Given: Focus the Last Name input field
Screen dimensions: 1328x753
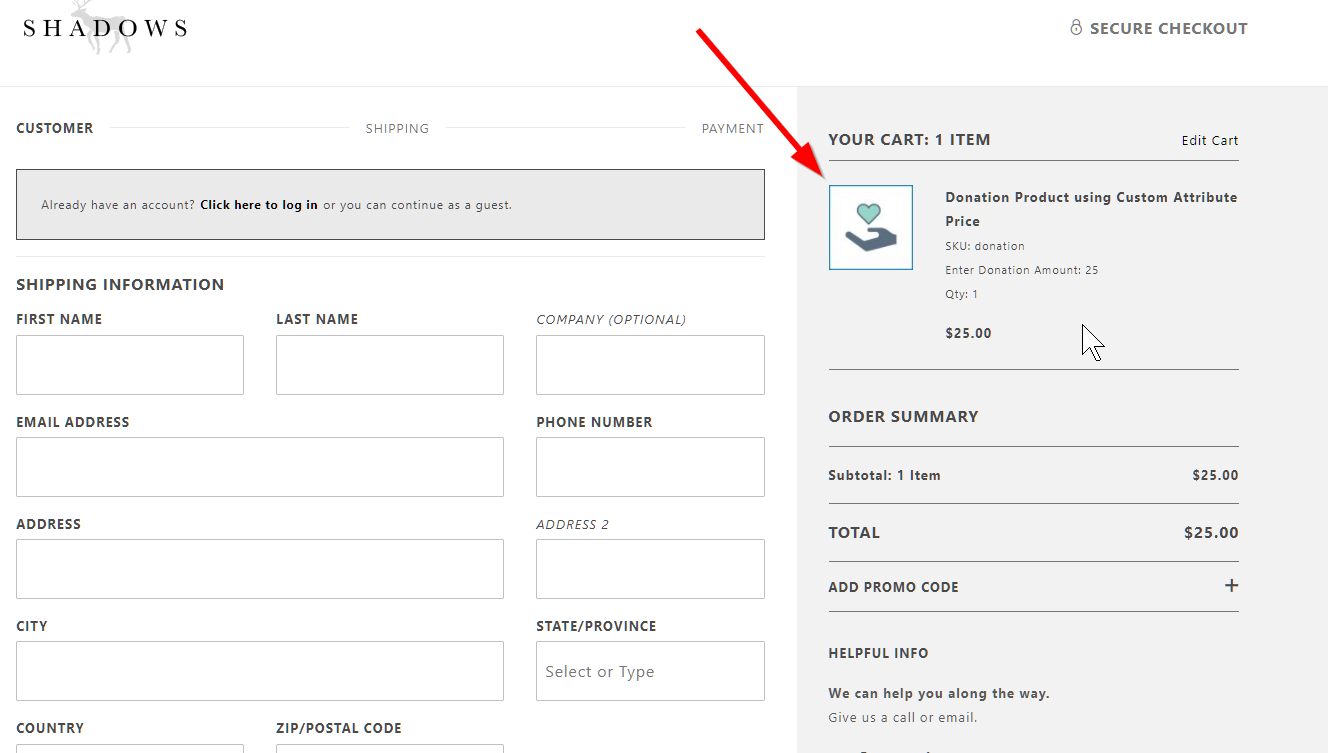Looking at the screenshot, I should coord(390,365).
